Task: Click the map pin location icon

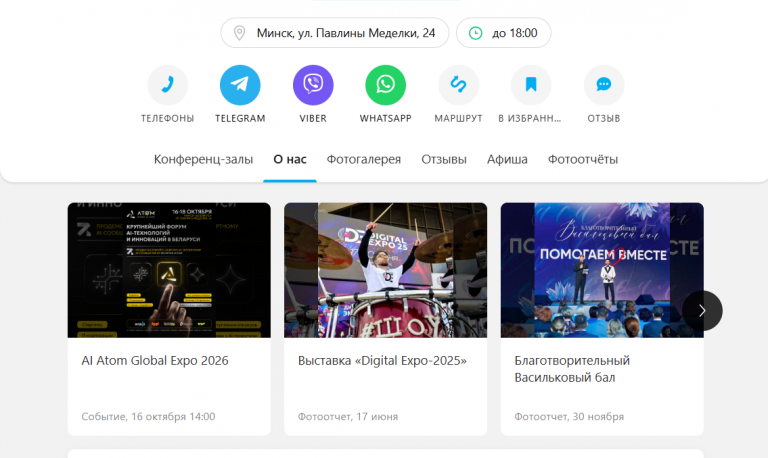Action: point(239,33)
